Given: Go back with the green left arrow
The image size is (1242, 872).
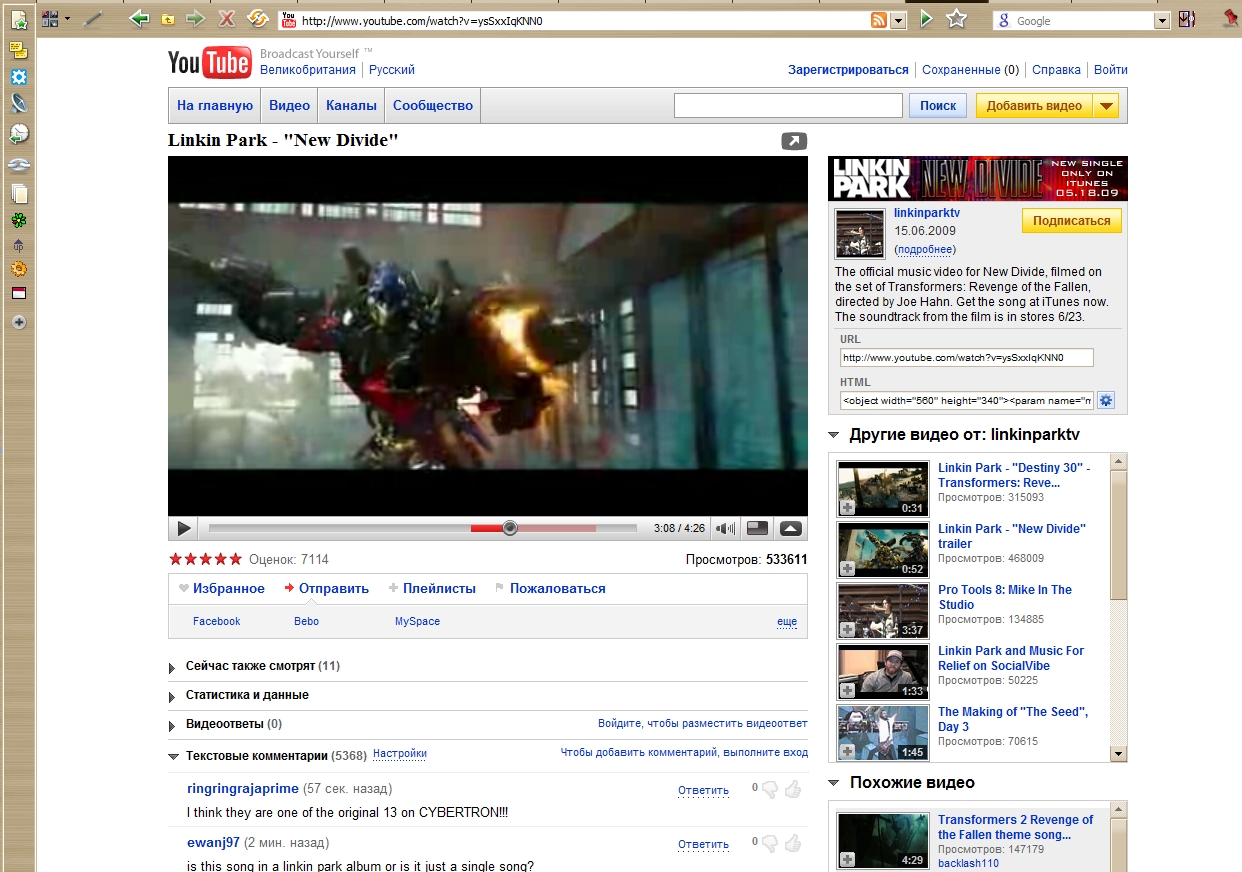Looking at the screenshot, I should coord(140,19).
